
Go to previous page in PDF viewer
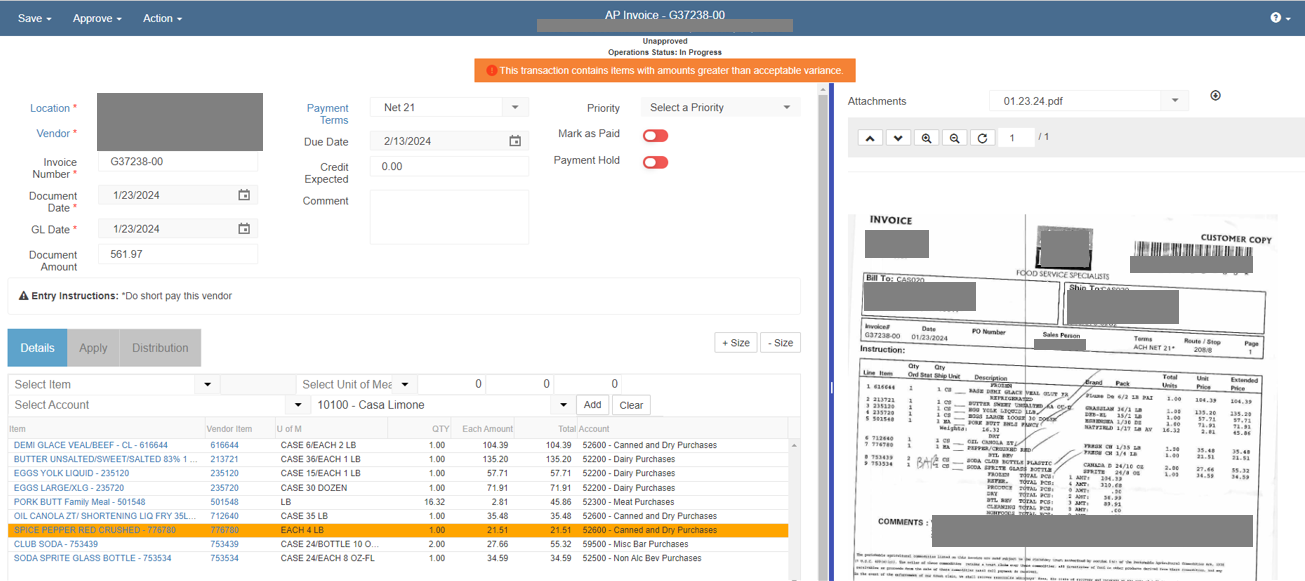pos(870,138)
